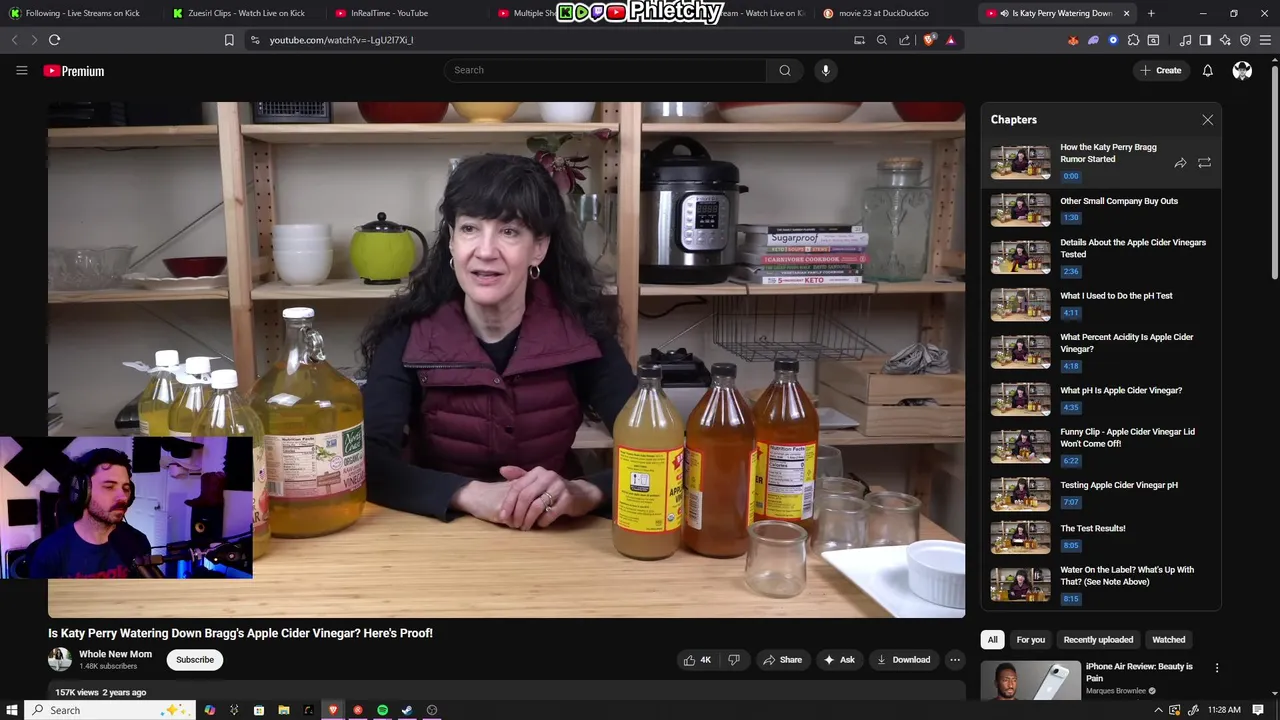The image size is (1280, 720).
Task: Click the Windows taskbar Search box
Action: (110, 710)
